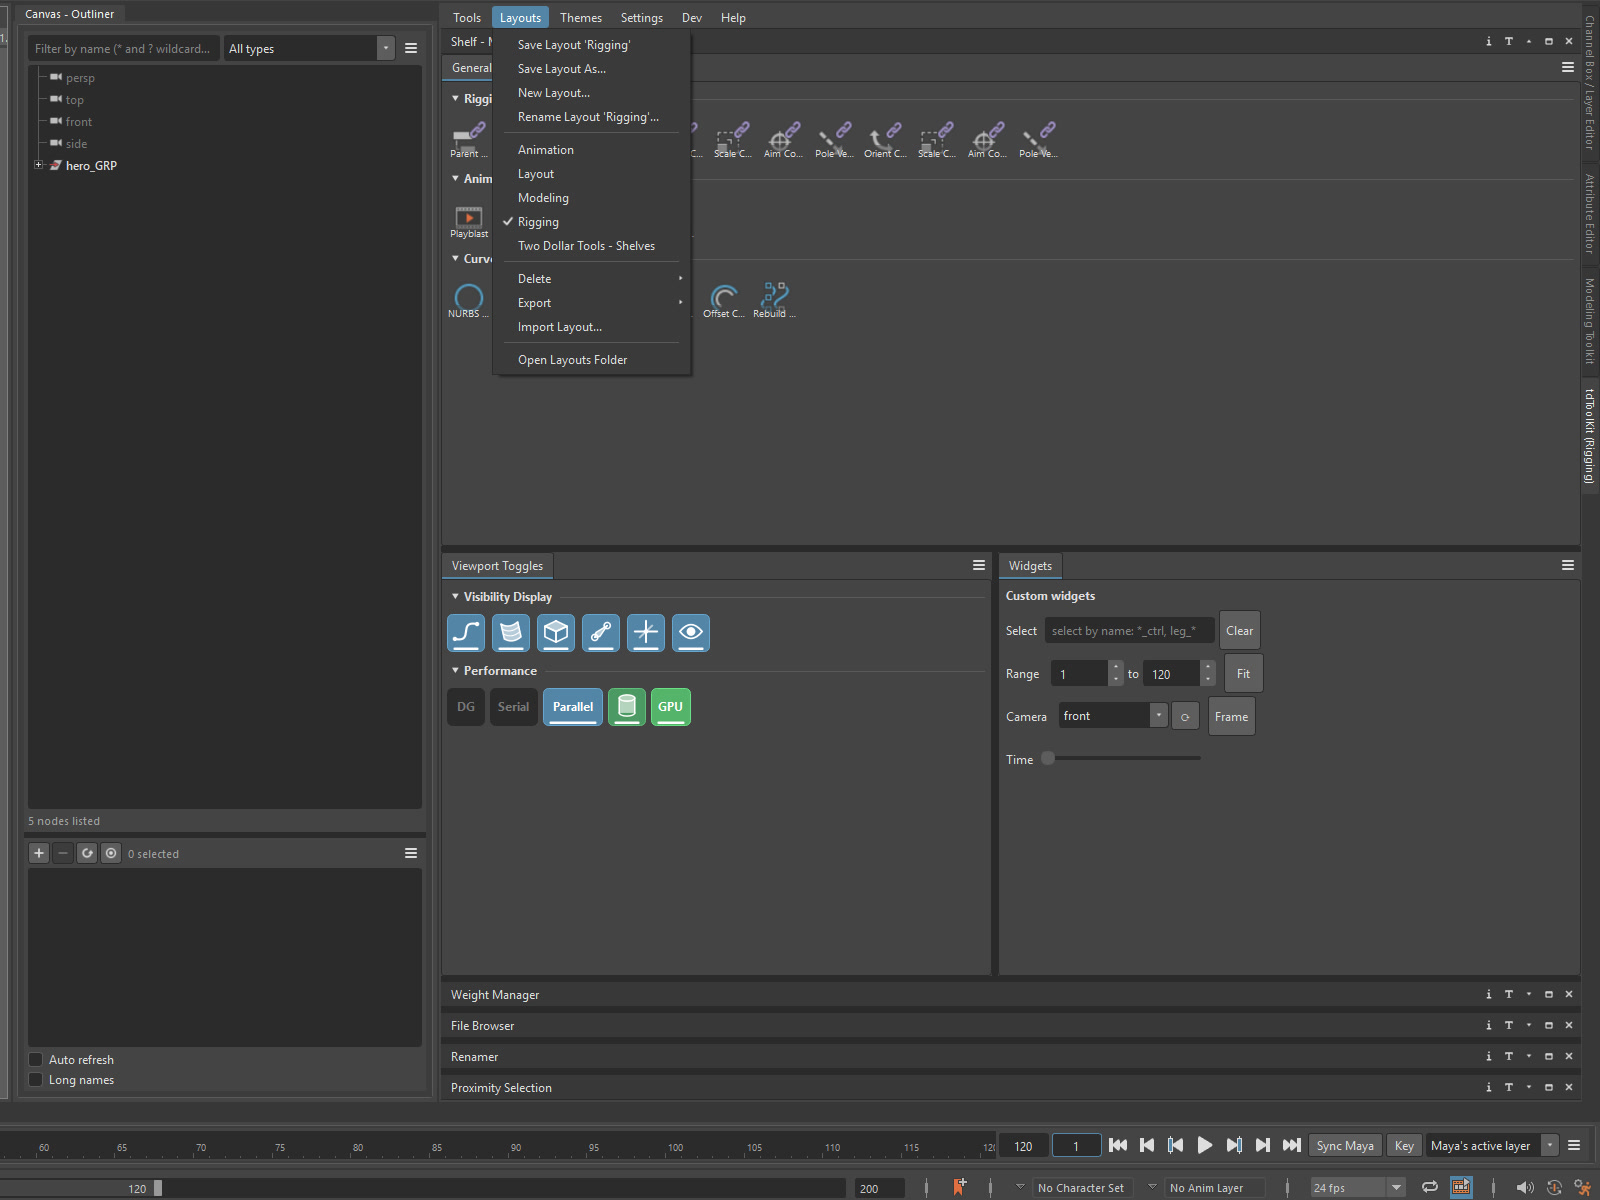This screenshot has width=1600, height=1200.
Task: Click the range slider handle at 120
Action: point(158,1188)
